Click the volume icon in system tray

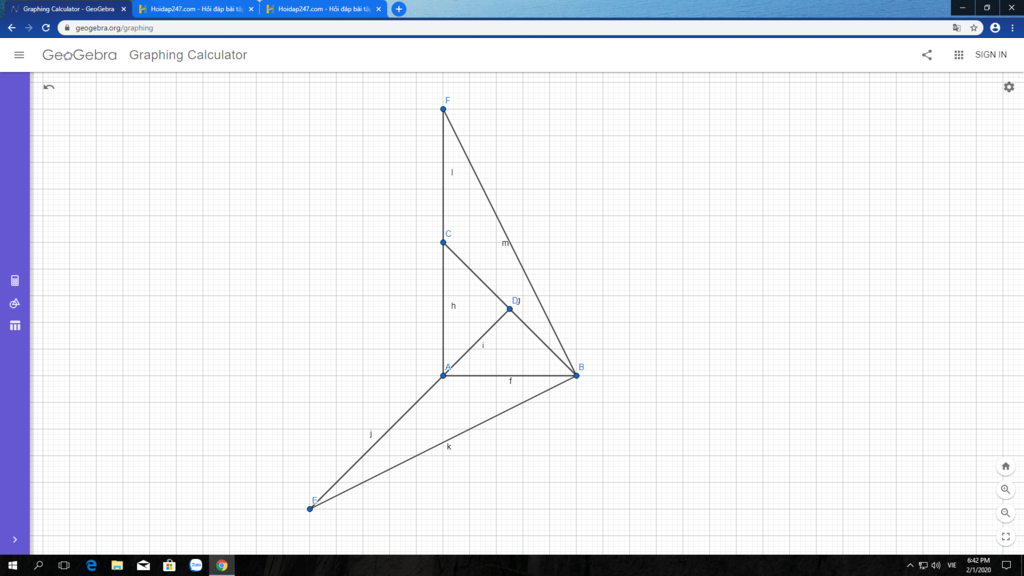point(936,566)
